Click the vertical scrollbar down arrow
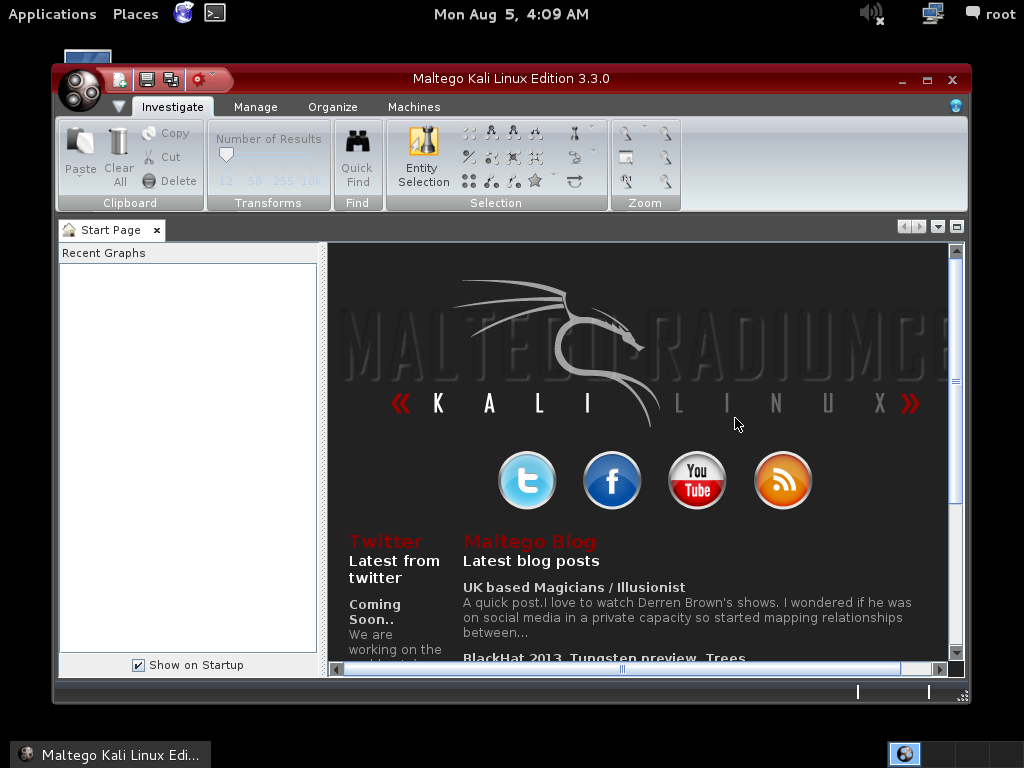Screen dimensions: 1024x768 click(956, 652)
